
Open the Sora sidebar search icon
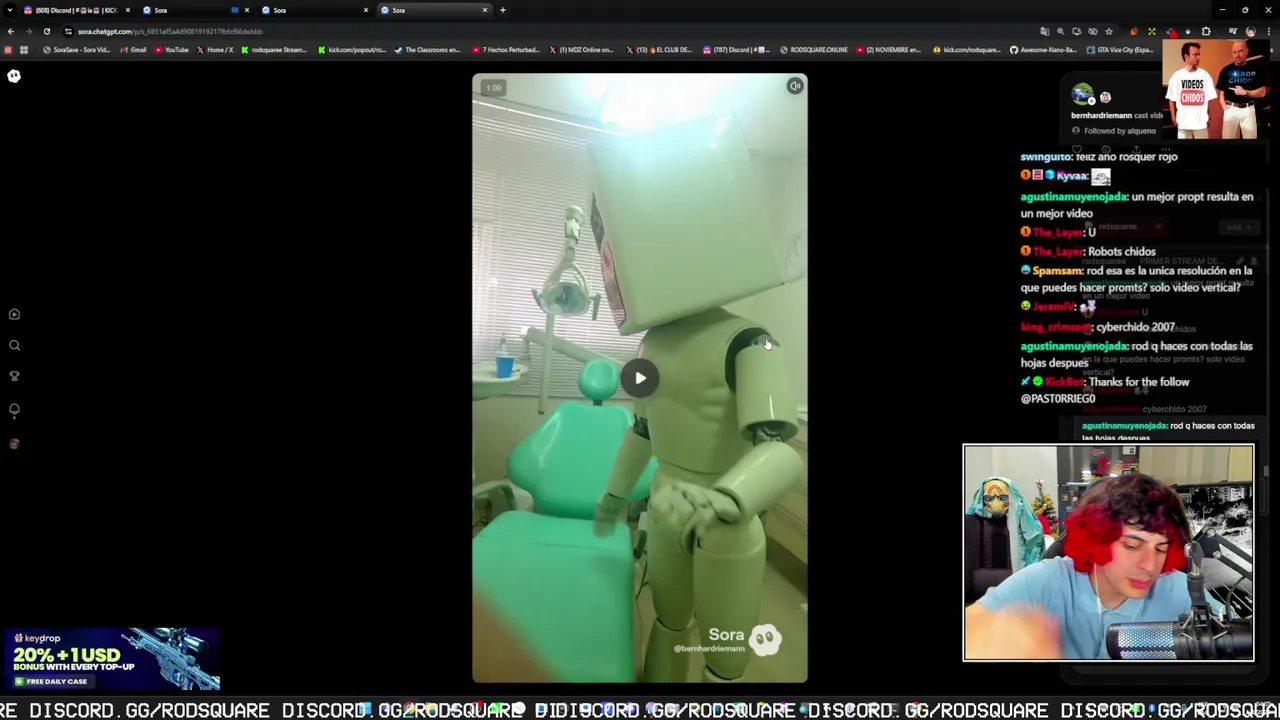[14, 345]
